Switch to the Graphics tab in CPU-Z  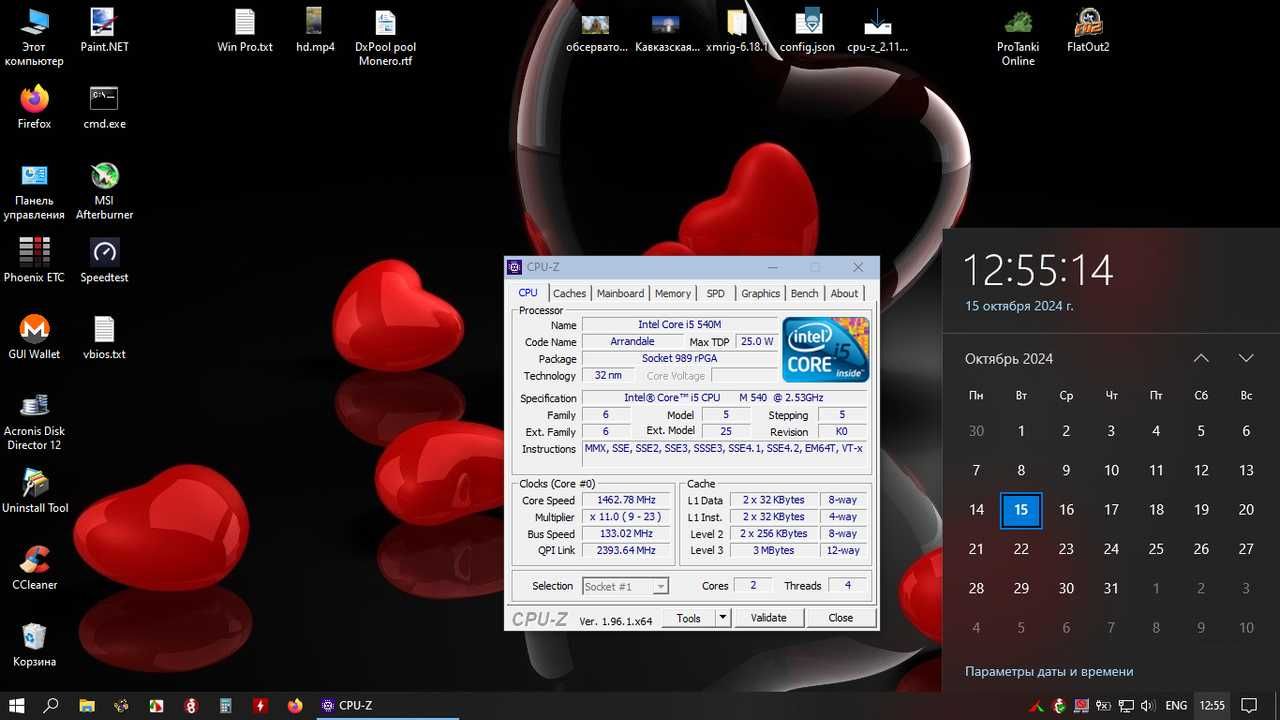pyautogui.click(x=760, y=293)
